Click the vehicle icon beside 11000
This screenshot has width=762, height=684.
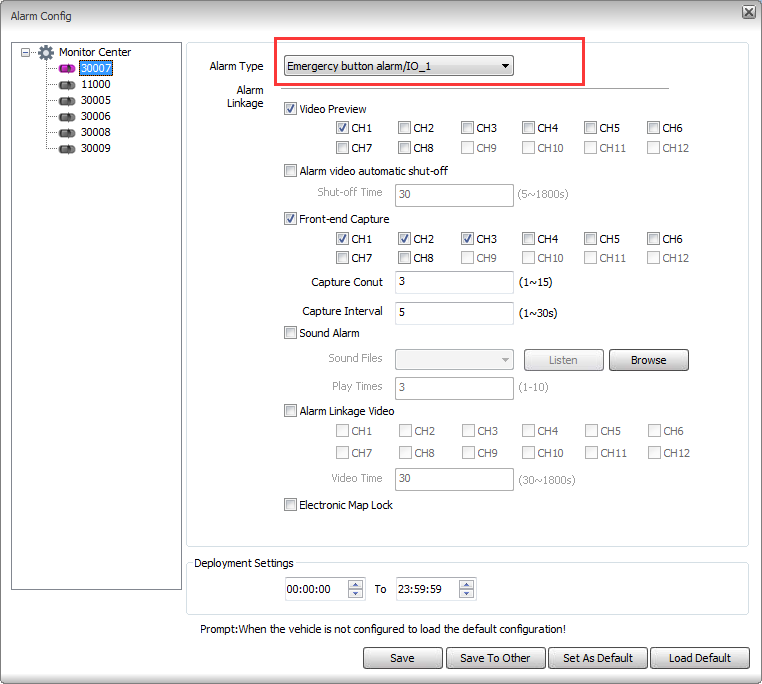point(67,85)
